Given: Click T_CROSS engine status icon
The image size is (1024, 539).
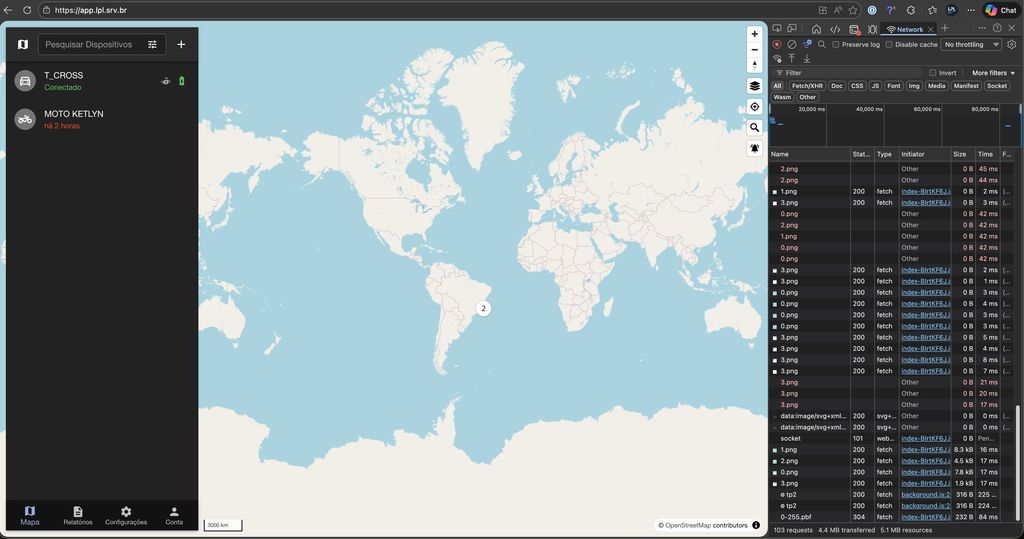Looking at the screenshot, I should (166, 81).
